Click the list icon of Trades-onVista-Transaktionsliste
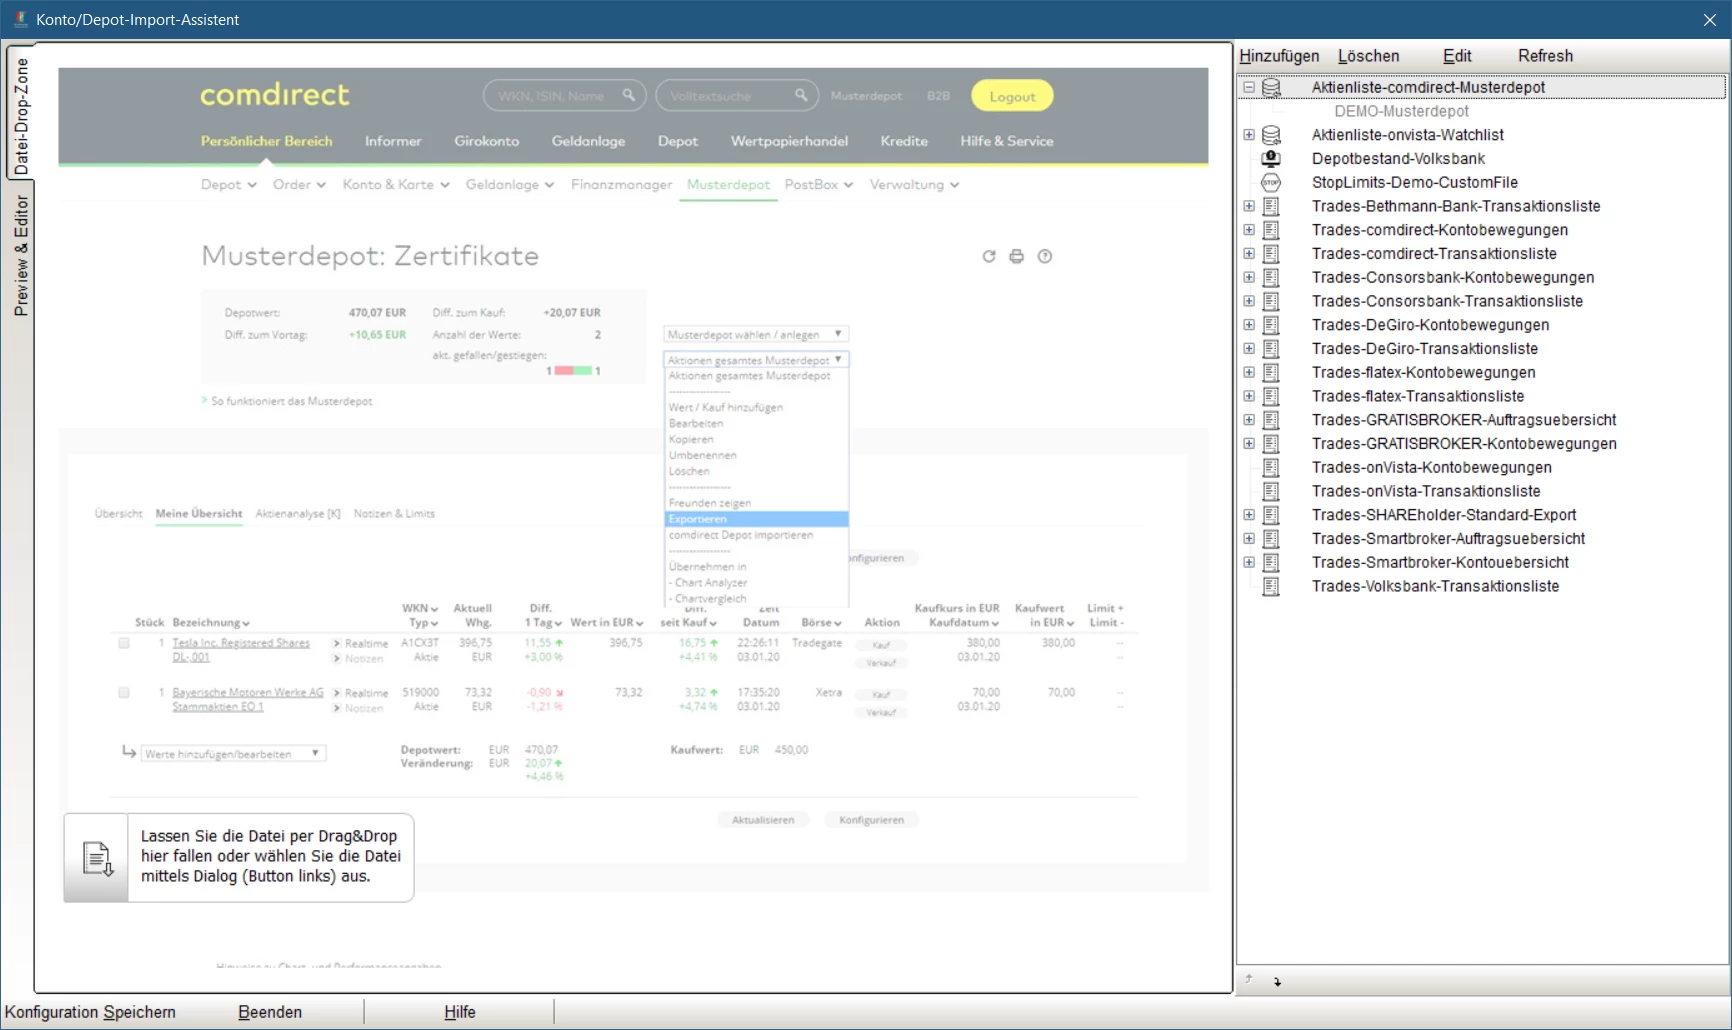1732x1030 pixels. pos(1271,492)
